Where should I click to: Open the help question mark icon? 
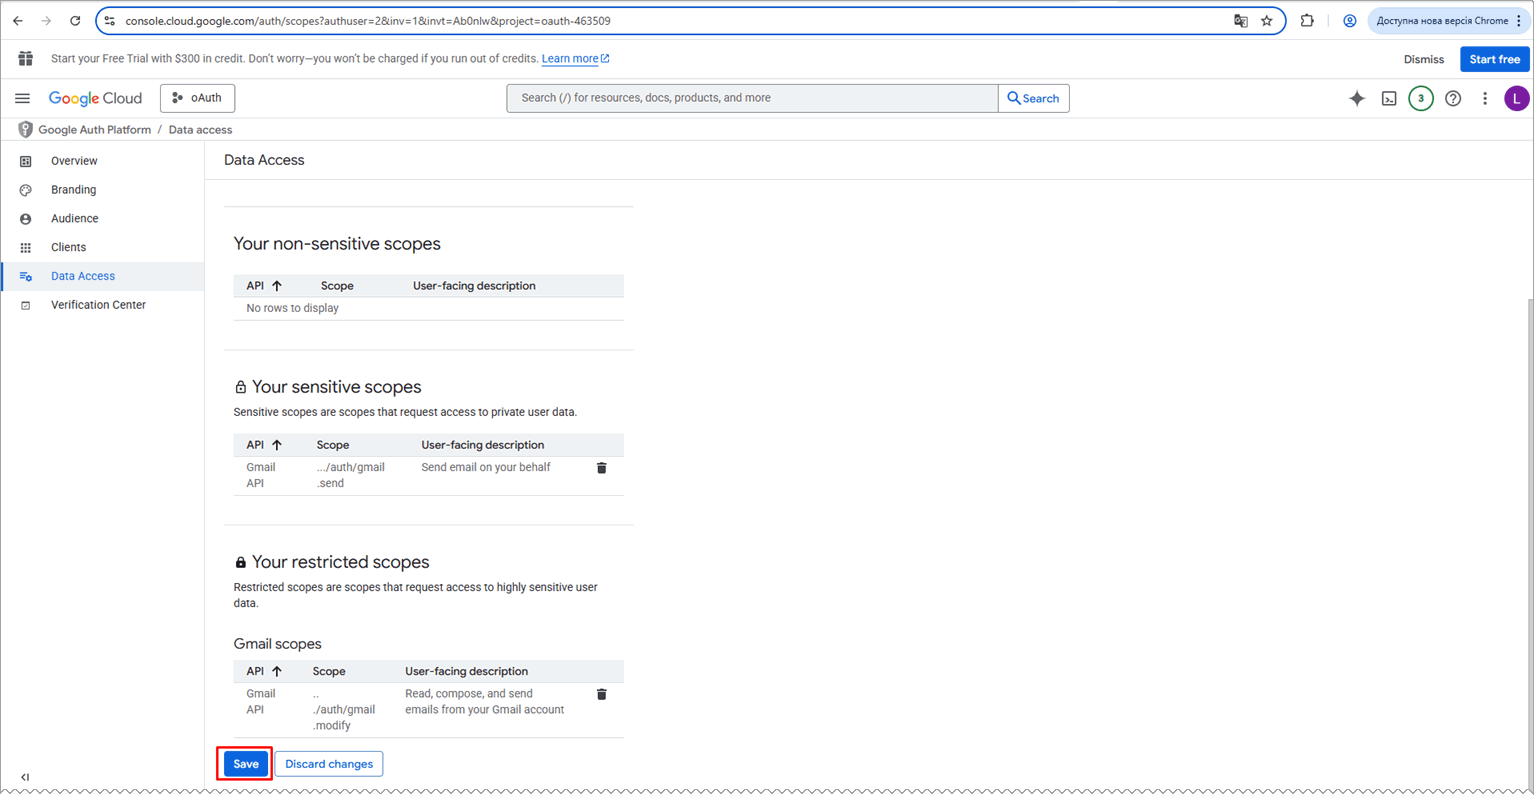(1453, 98)
